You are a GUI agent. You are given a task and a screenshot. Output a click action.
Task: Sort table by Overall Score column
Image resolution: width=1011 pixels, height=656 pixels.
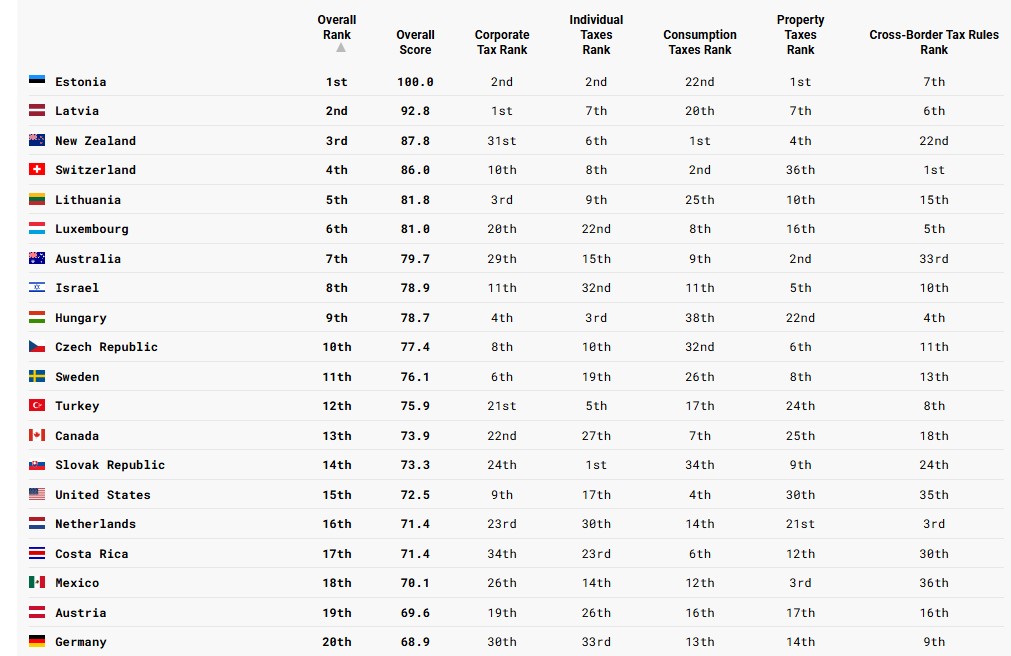[x=415, y=42]
